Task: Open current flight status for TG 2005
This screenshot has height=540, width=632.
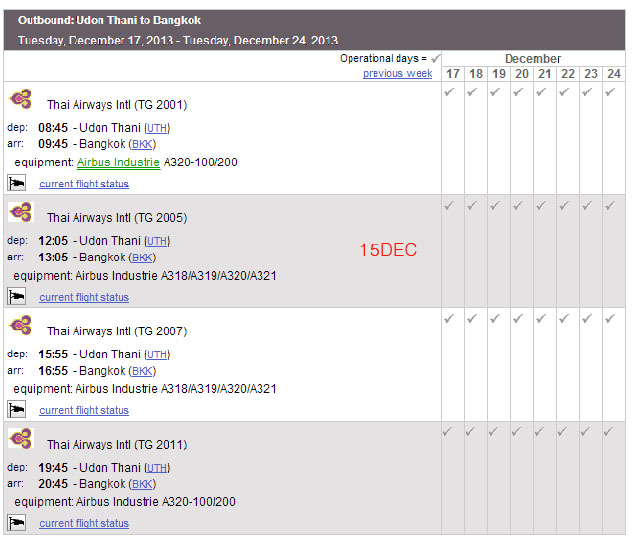Action: (84, 297)
